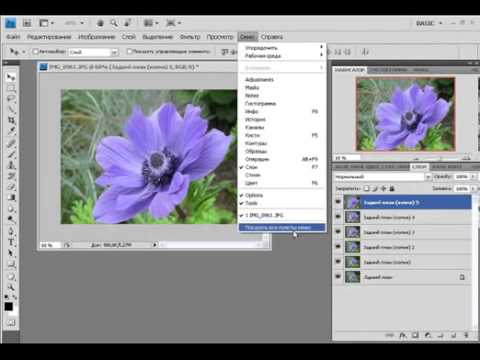
Task: Choose 'История' from the Window menu
Action: [x=281, y=119]
